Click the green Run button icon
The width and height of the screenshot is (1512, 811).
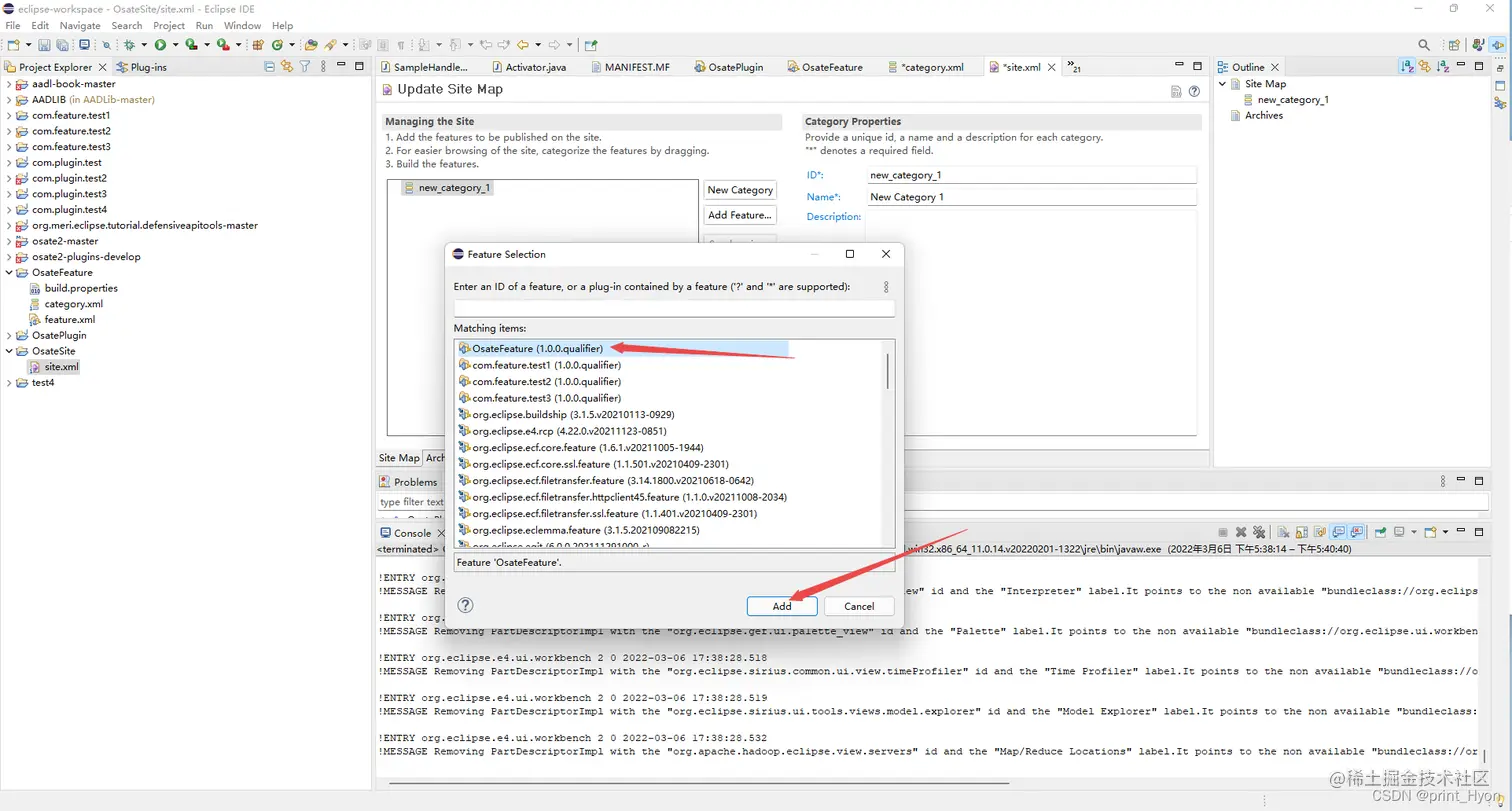[x=160, y=45]
